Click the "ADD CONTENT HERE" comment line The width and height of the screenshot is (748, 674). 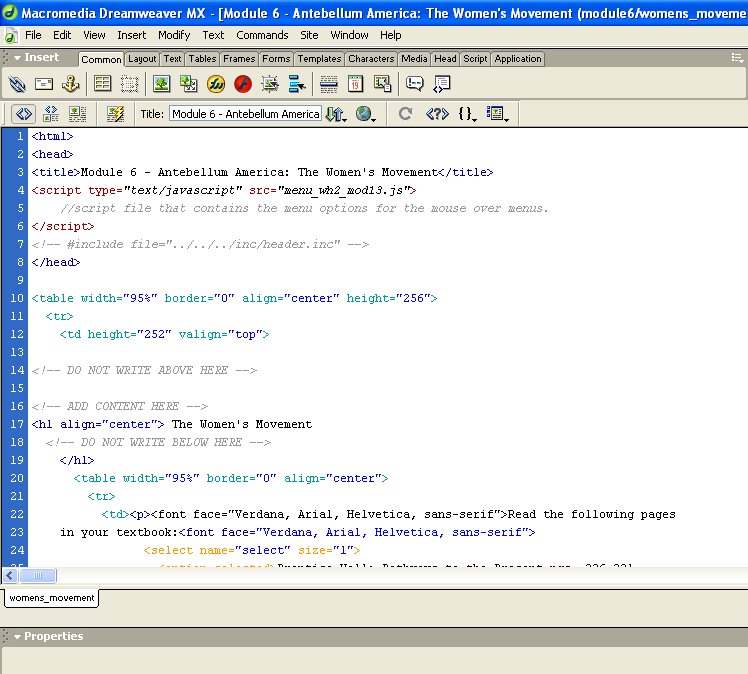(x=120, y=406)
